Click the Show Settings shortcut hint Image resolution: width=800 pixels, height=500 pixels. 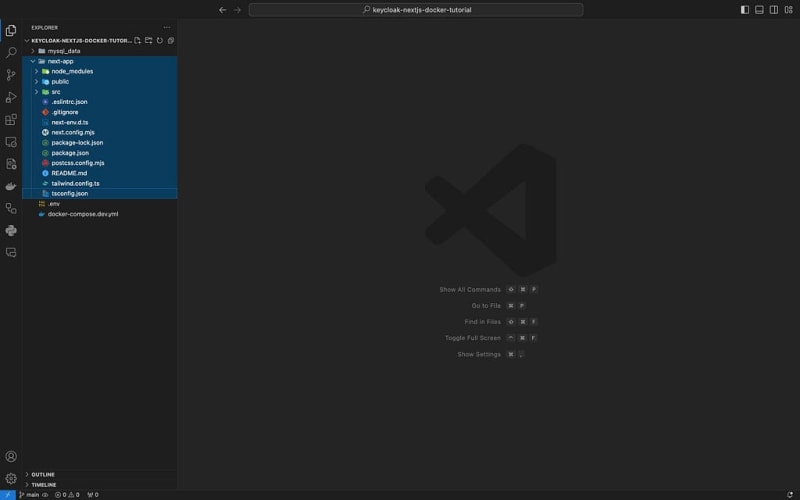pyautogui.click(x=491, y=354)
